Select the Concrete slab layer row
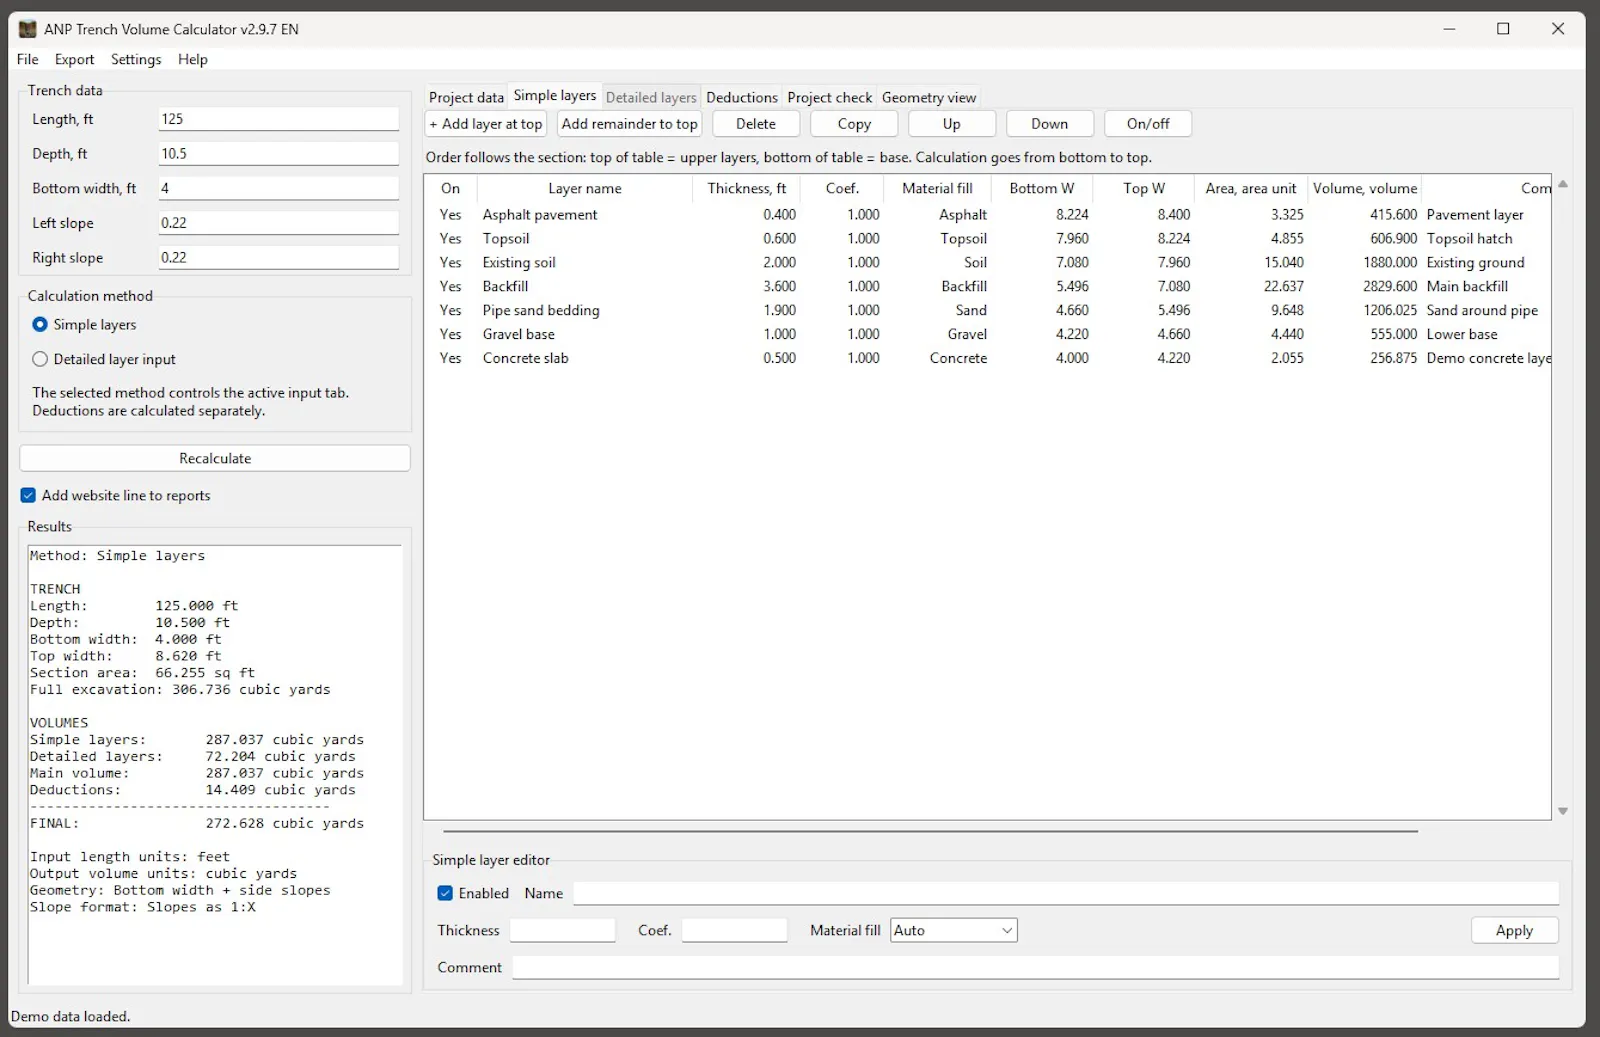 pos(988,359)
